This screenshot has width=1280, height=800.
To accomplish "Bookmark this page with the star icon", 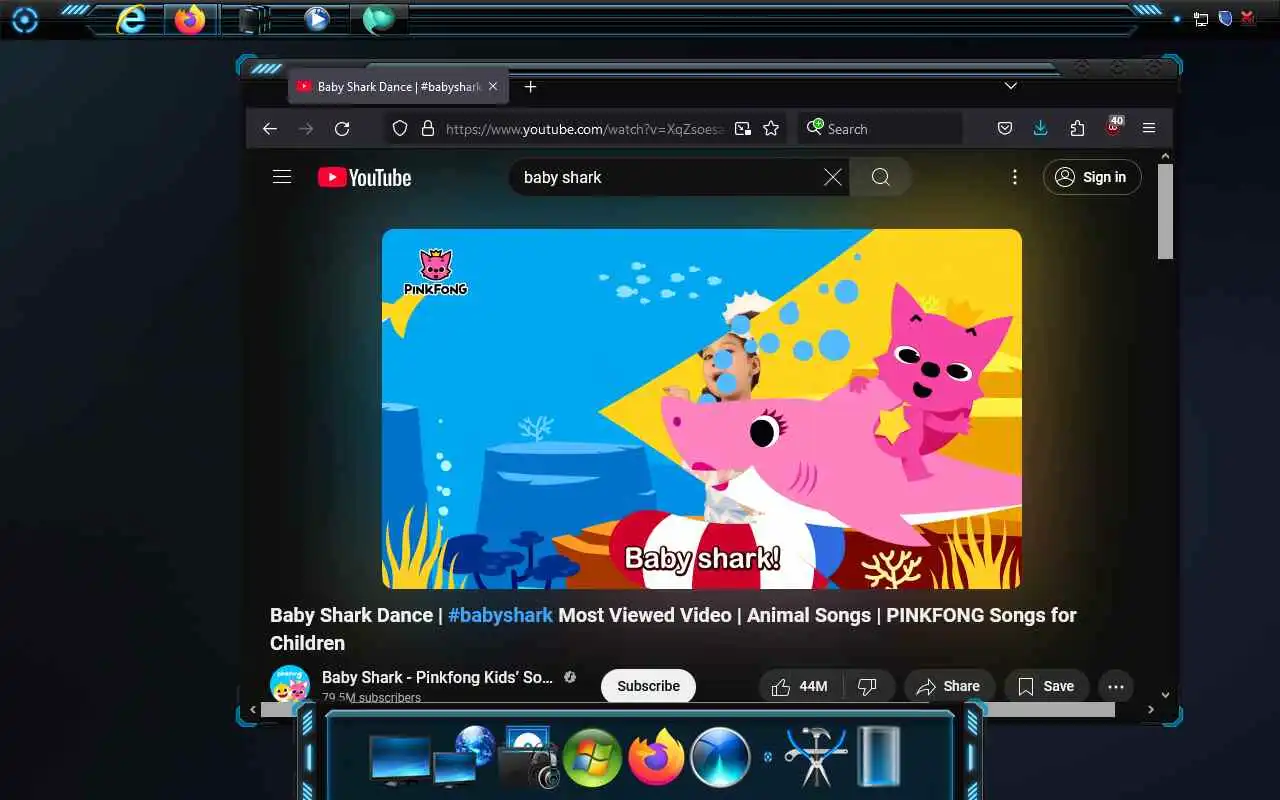I will tap(771, 129).
